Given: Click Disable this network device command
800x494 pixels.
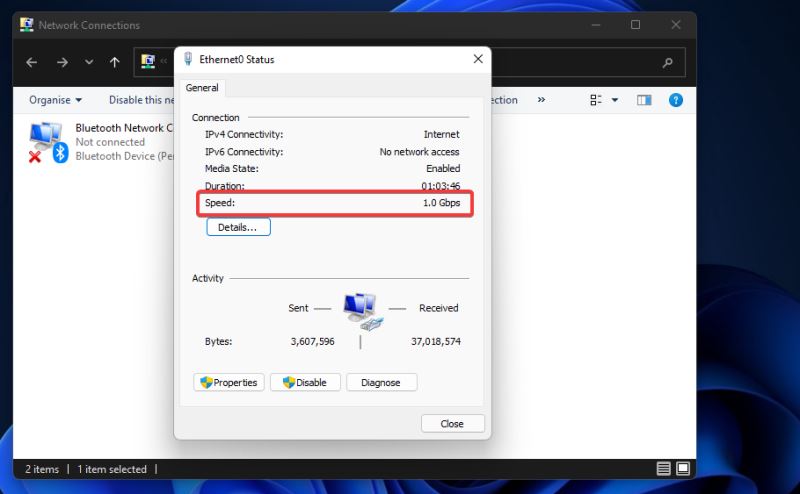Looking at the screenshot, I should click(140, 100).
